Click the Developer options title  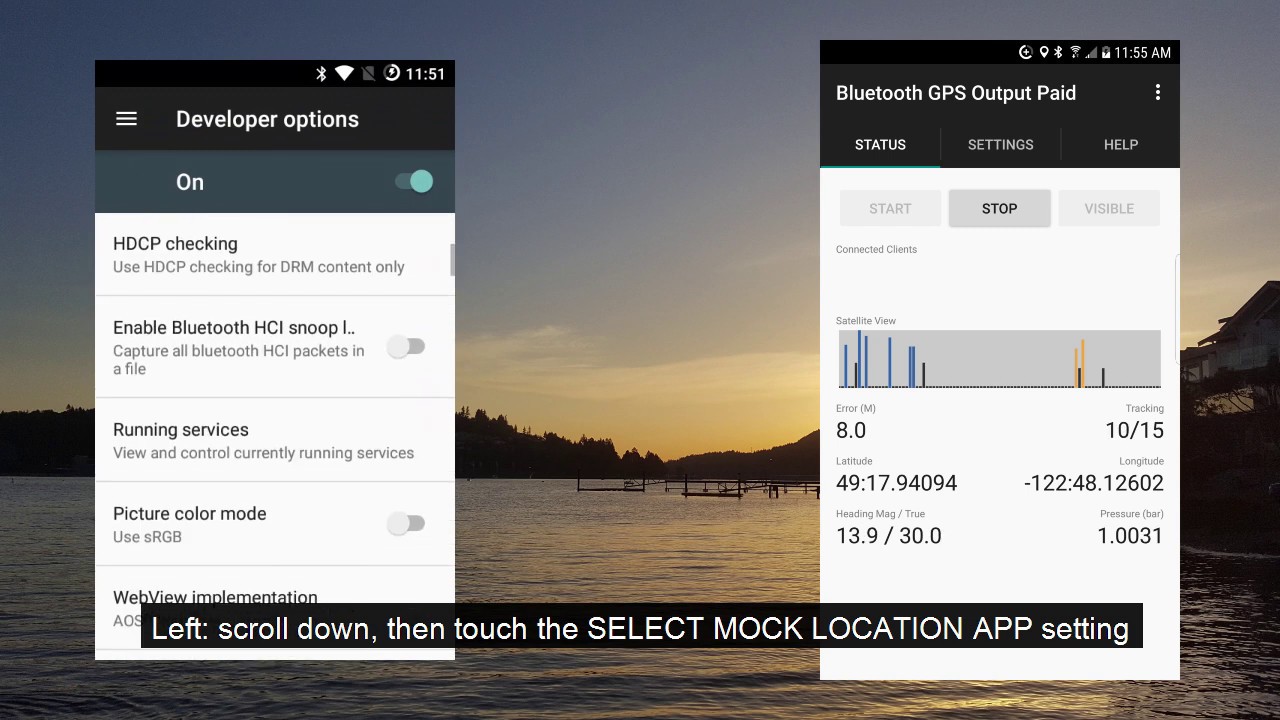click(x=267, y=119)
